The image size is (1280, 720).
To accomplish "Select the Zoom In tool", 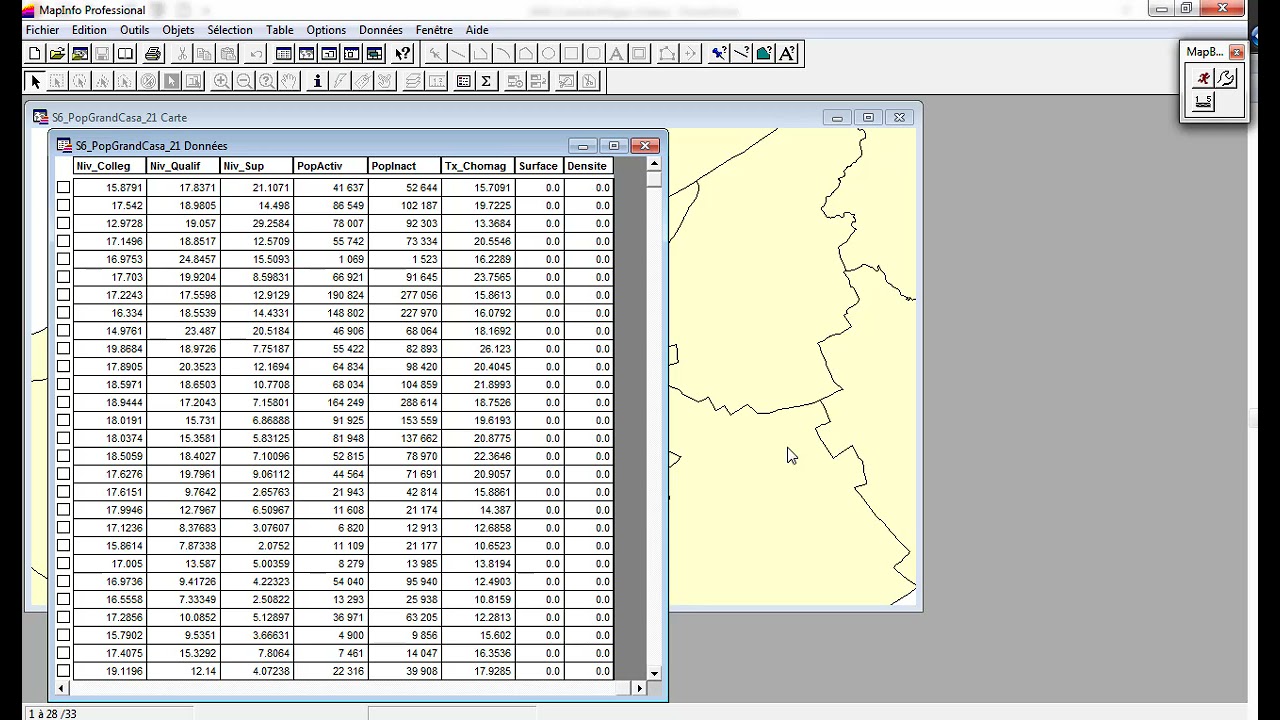I will 221,81.
